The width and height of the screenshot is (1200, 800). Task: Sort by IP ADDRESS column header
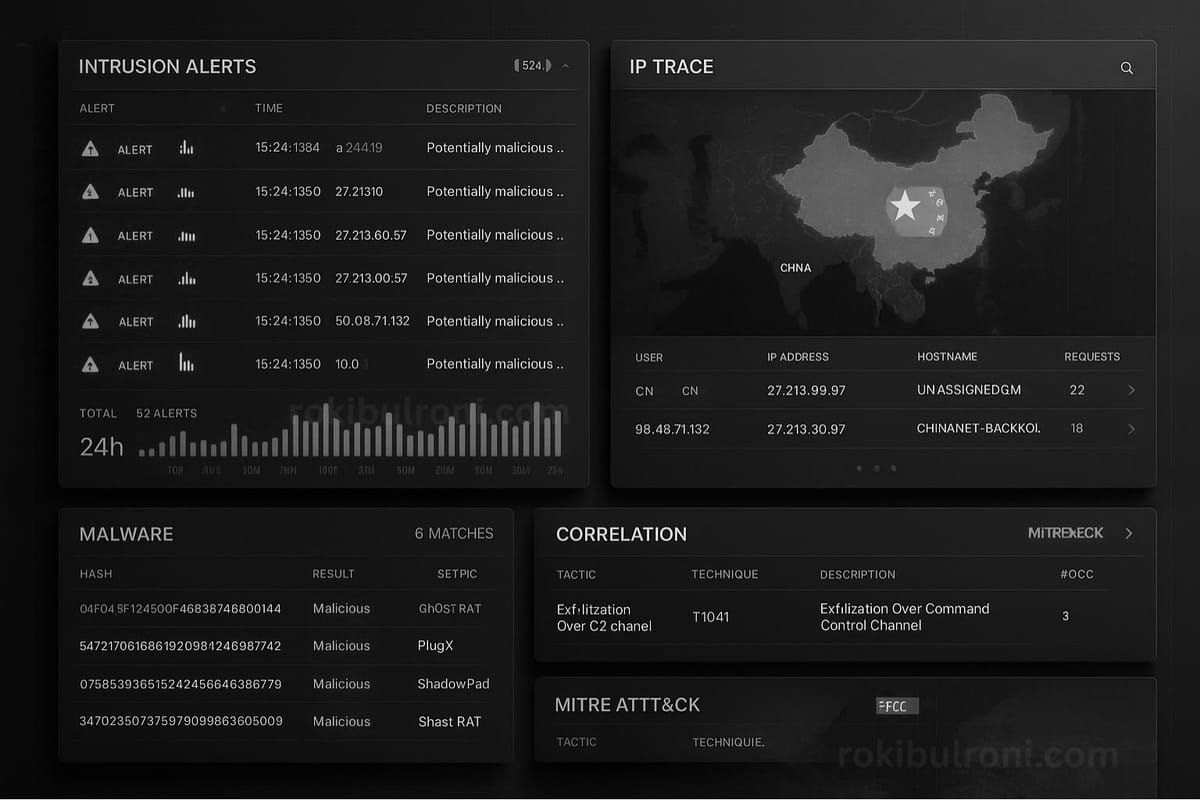(798, 357)
